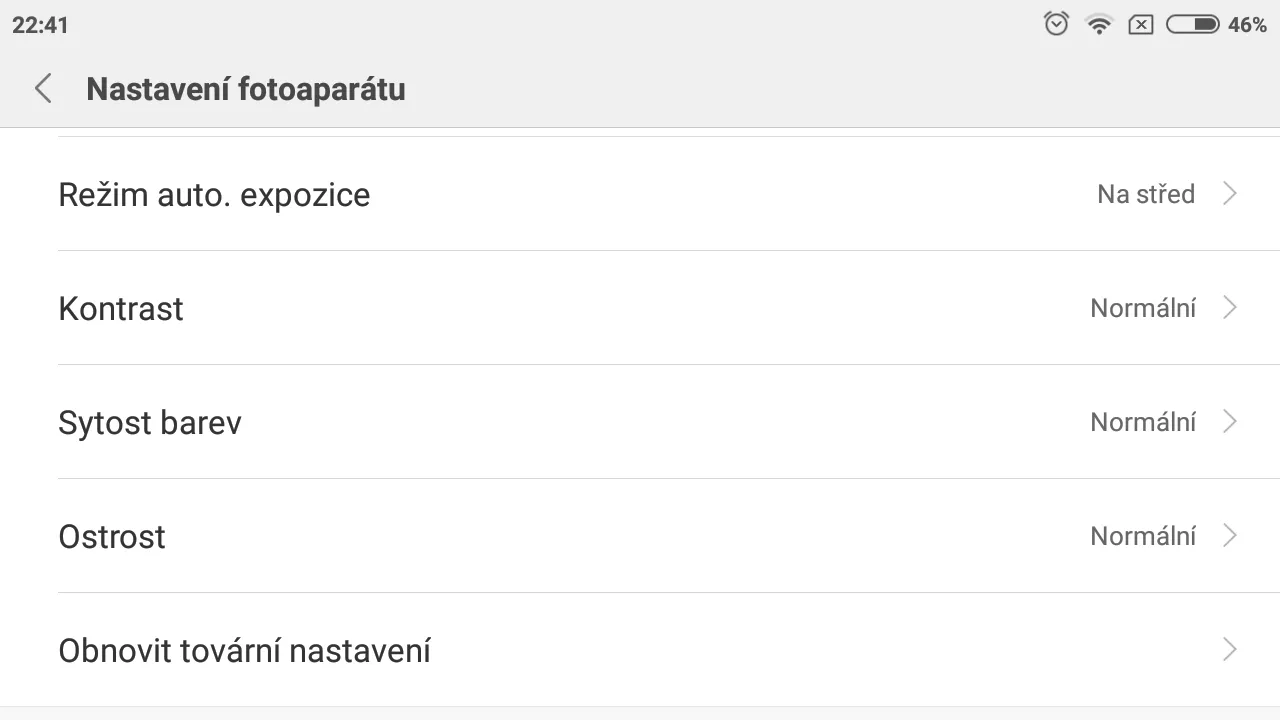1280x720 pixels.
Task: Tap the Wi-Fi signal status icon
Action: pos(1099,25)
